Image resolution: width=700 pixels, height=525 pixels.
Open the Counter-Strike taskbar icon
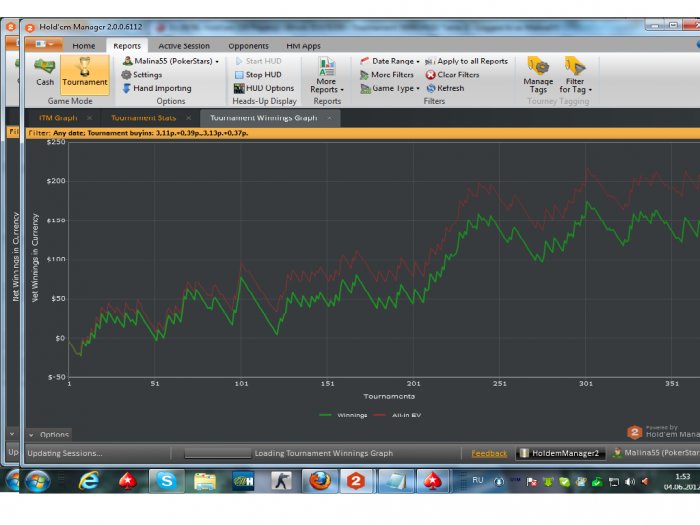281,481
